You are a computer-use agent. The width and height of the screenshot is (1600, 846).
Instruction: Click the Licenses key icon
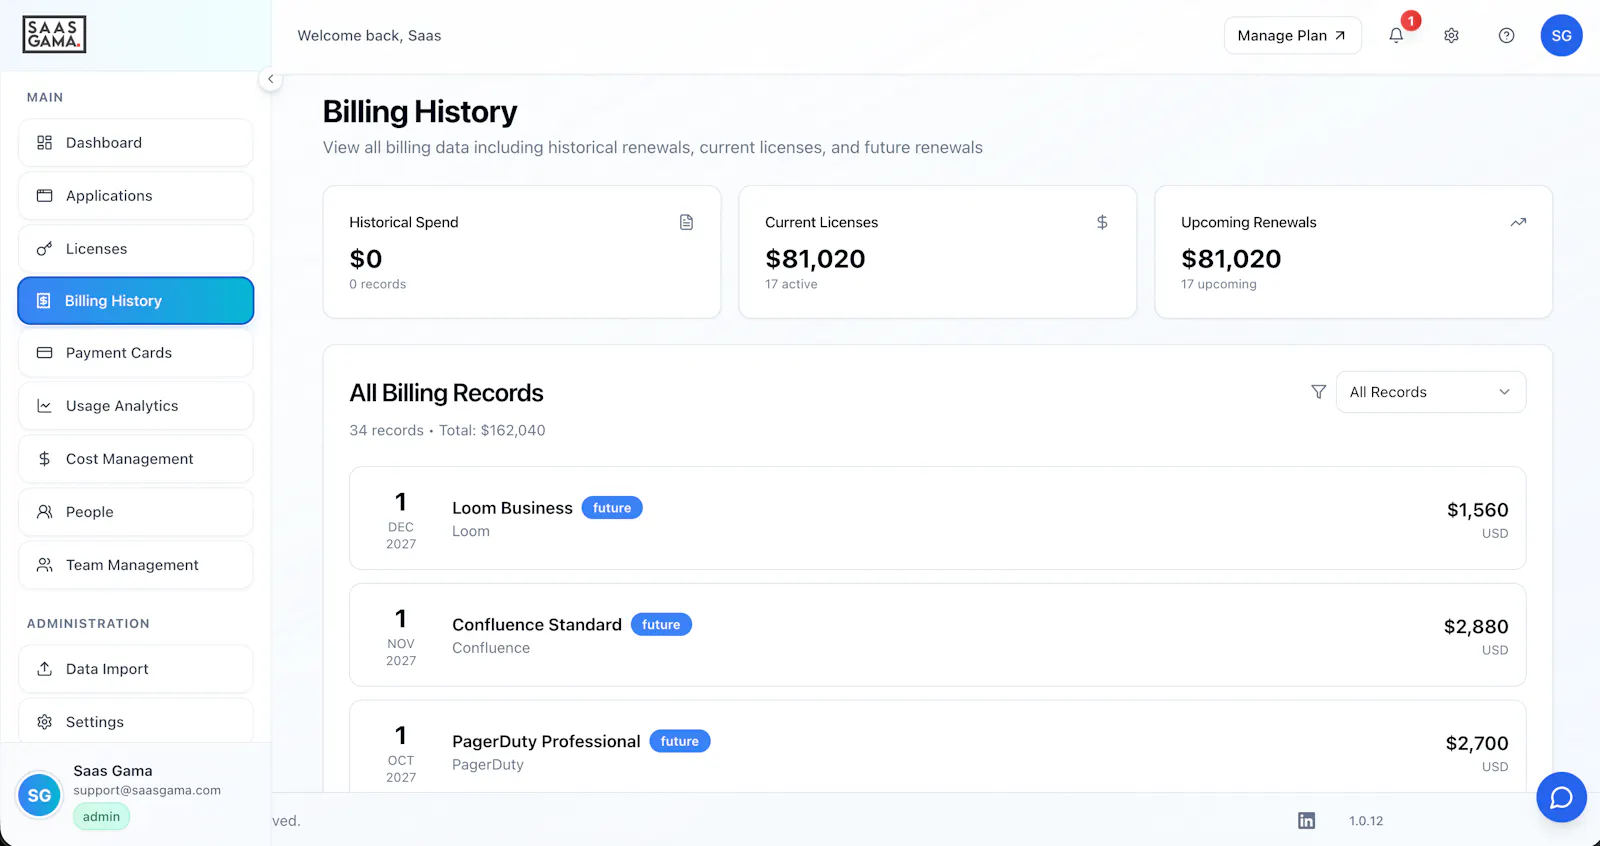[x=44, y=249]
